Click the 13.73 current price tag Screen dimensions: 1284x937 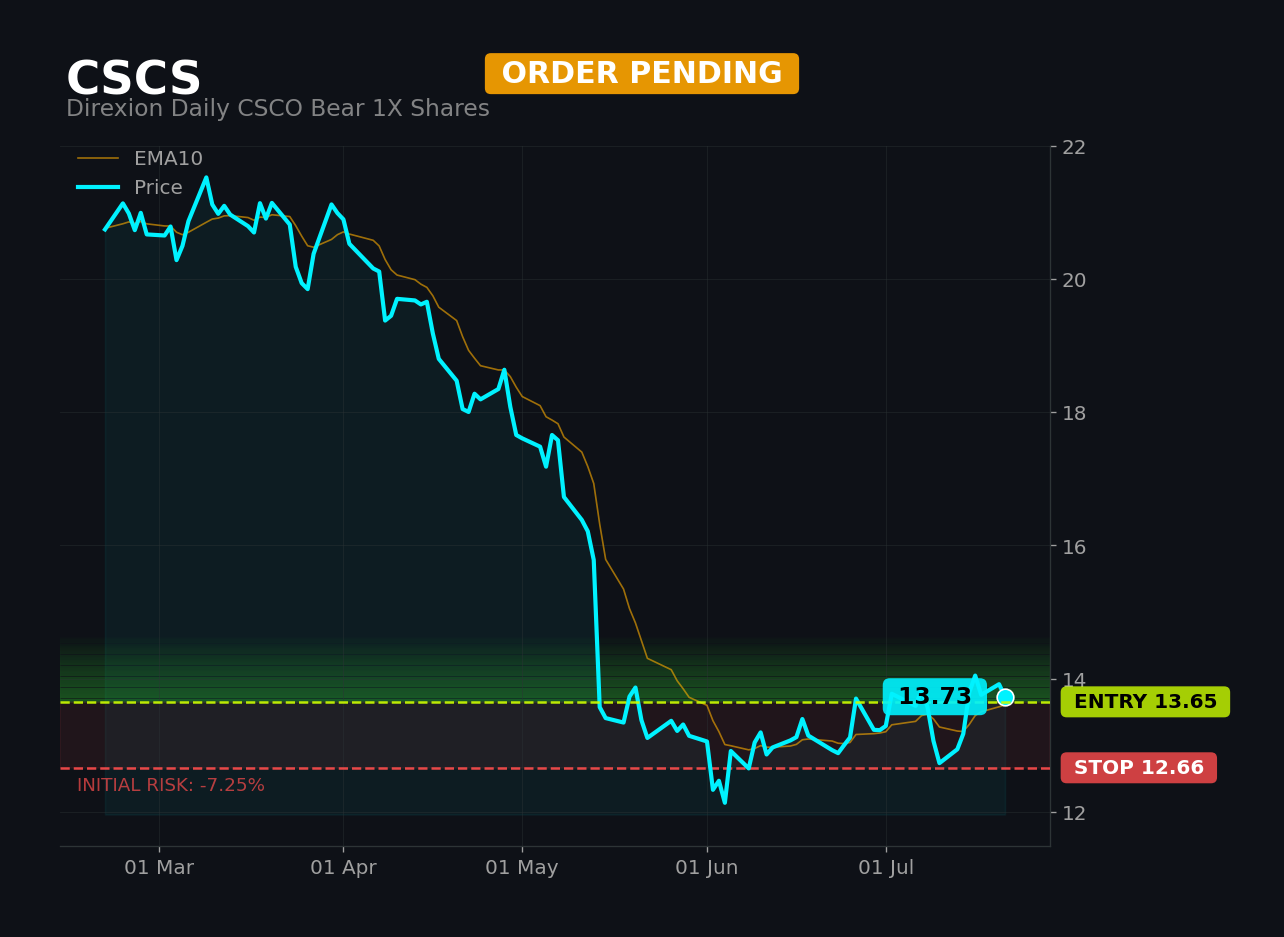coord(935,697)
